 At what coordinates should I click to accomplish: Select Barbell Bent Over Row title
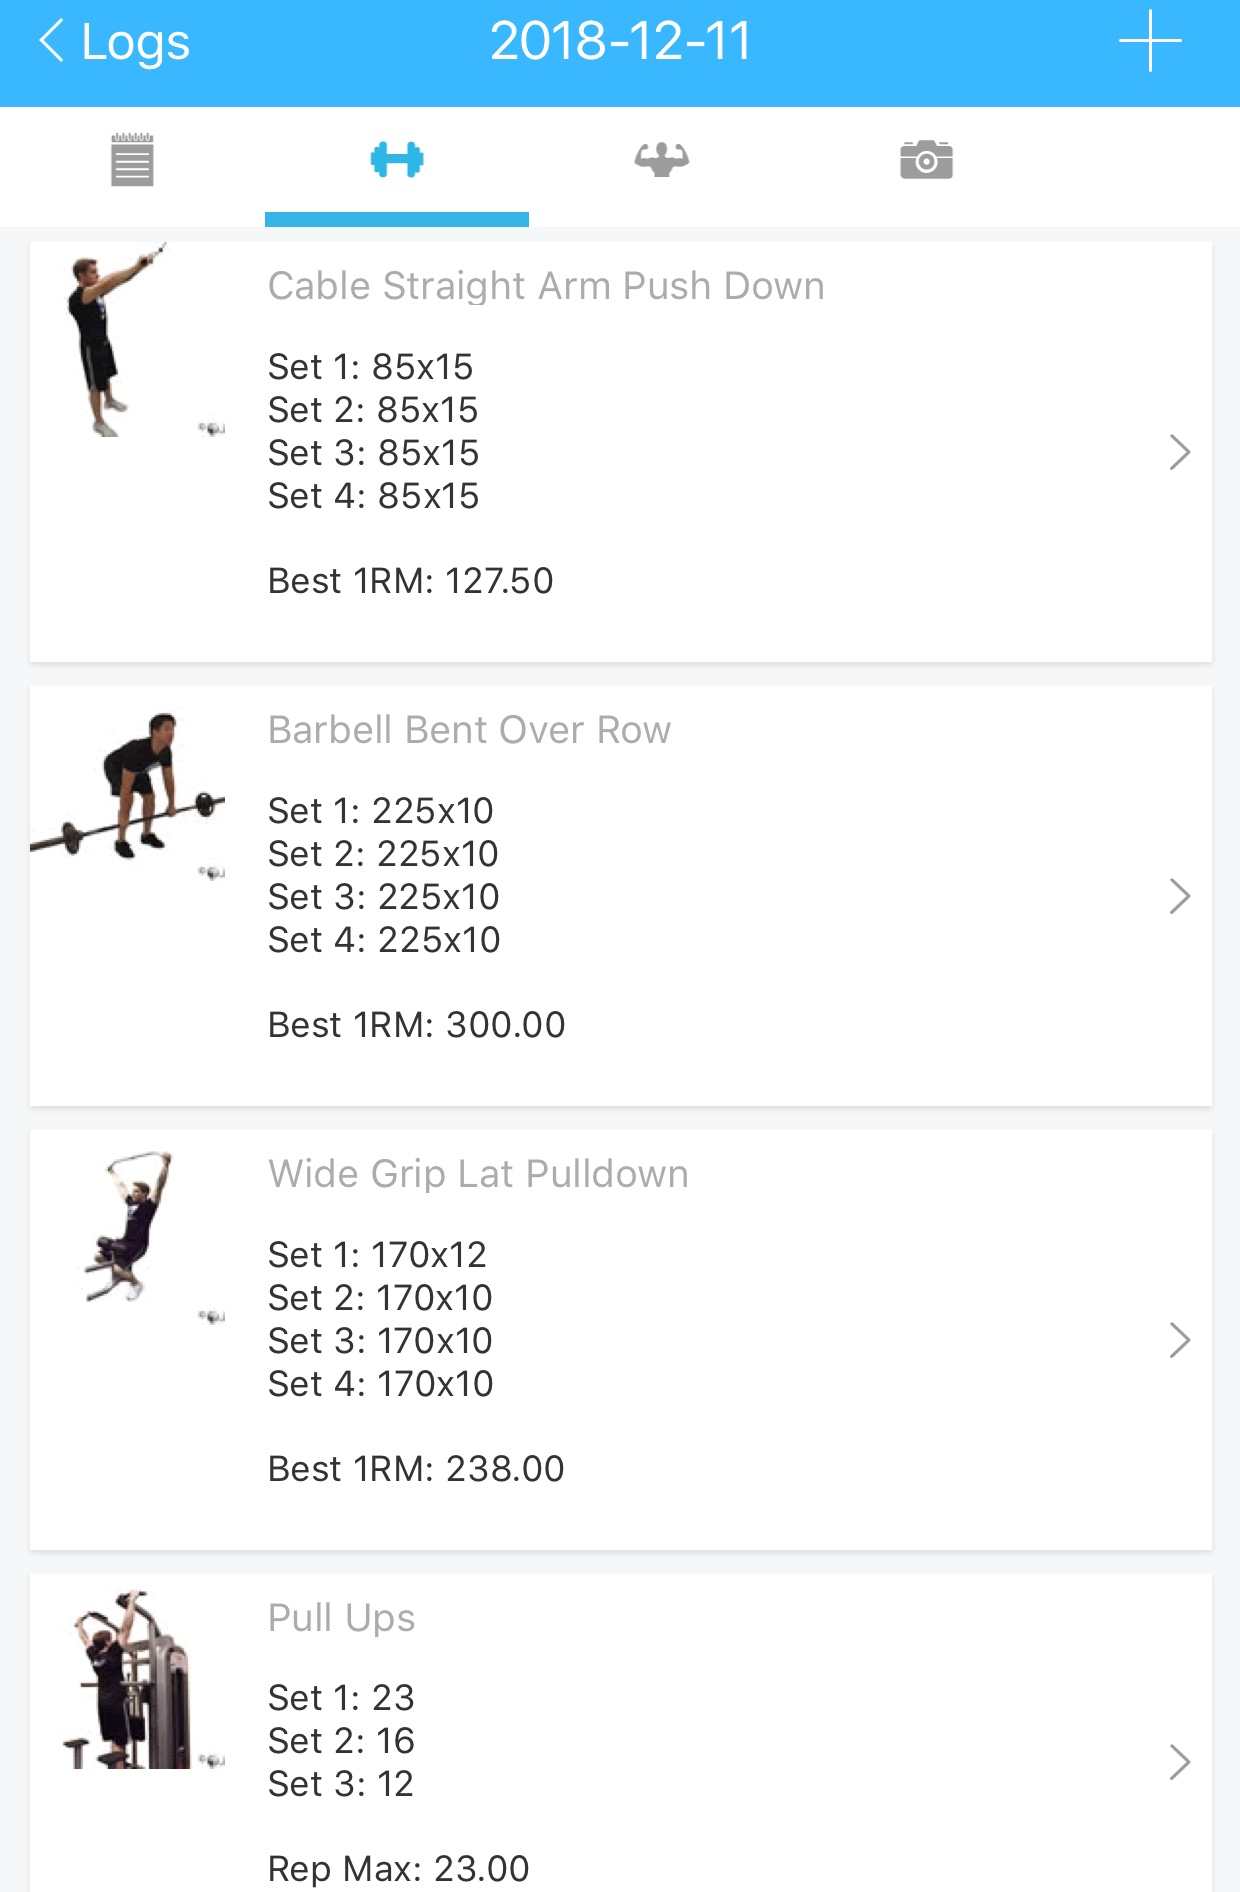click(x=469, y=730)
